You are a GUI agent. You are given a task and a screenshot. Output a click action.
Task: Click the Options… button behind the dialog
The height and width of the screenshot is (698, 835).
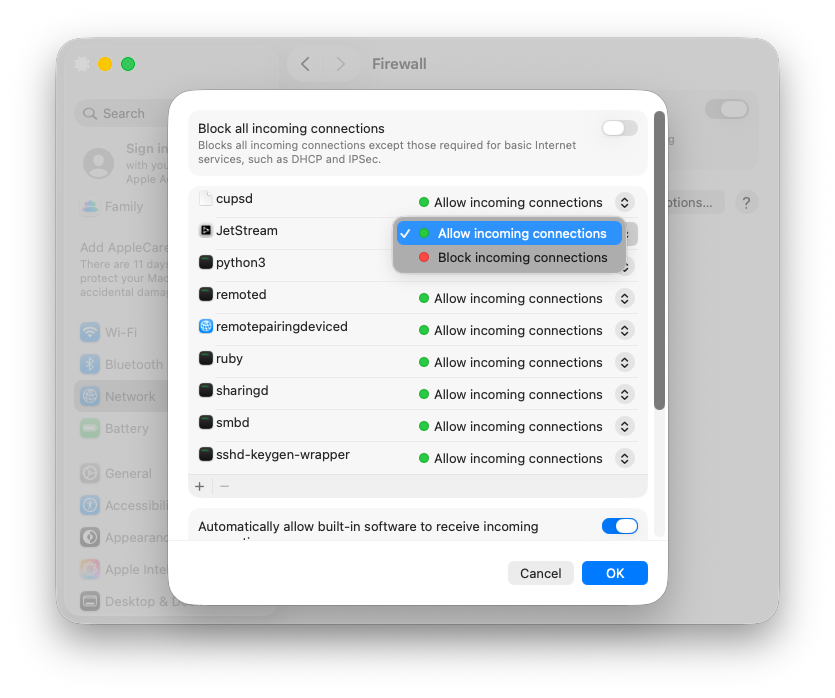695,202
